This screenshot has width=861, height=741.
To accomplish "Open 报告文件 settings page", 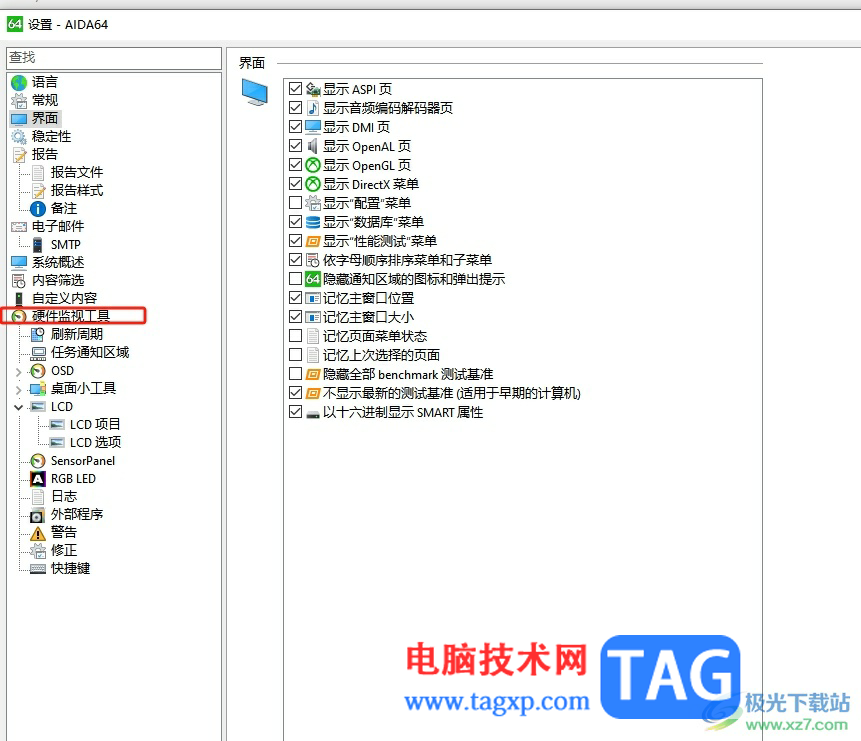I will (x=77, y=172).
